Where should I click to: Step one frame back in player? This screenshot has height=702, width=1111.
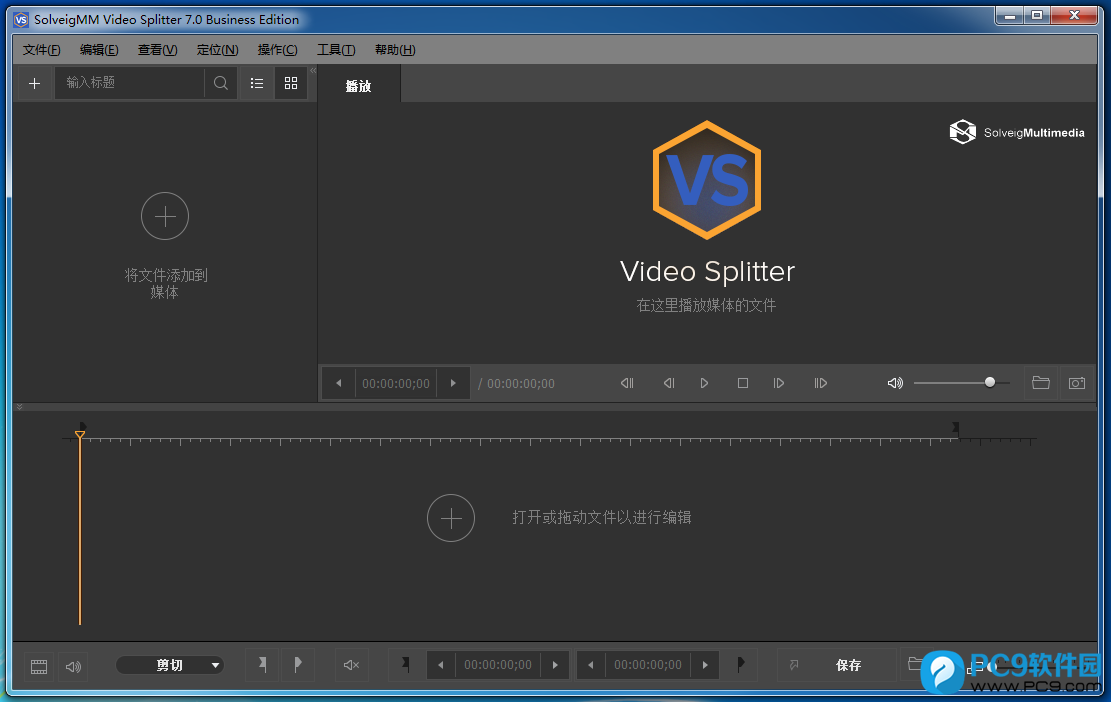(x=668, y=383)
